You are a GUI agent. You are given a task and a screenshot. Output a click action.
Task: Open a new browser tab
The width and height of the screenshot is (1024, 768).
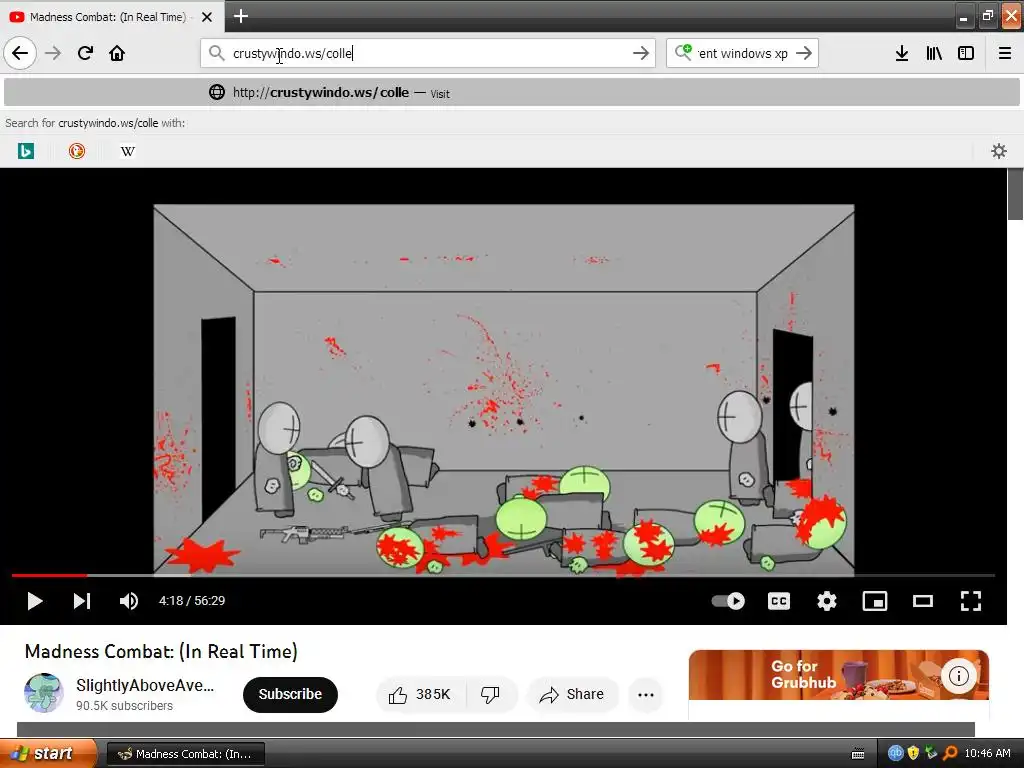(240, 16)
